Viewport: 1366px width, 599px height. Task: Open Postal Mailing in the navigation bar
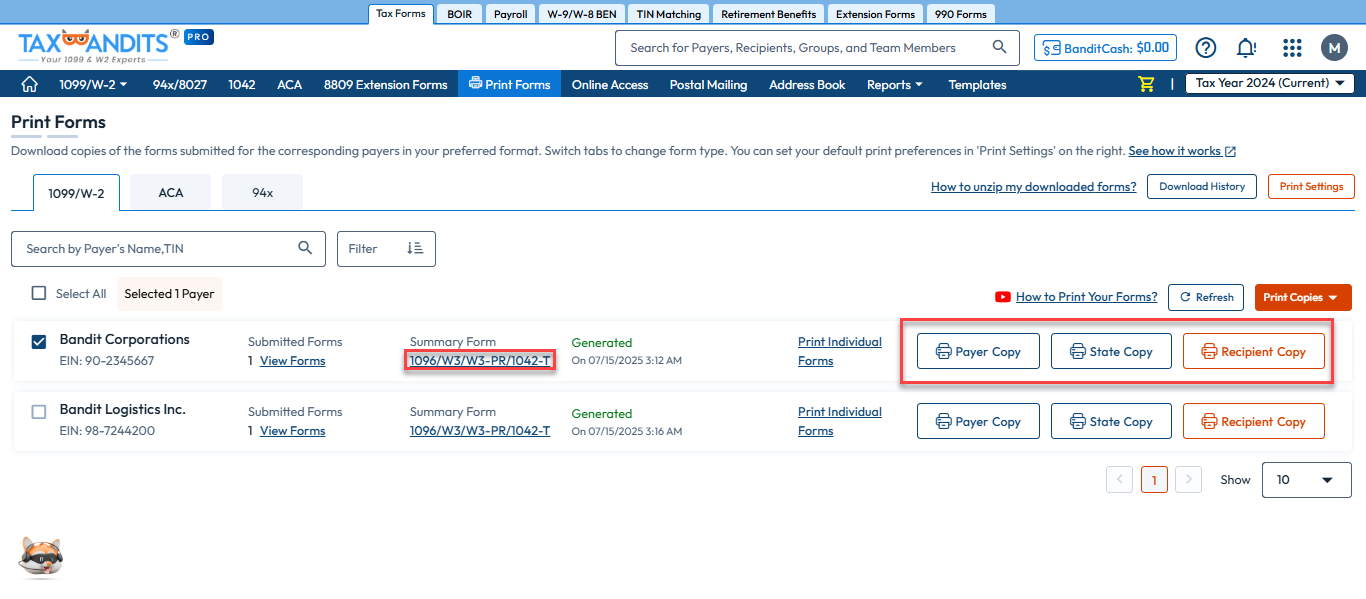coord(709,84)
